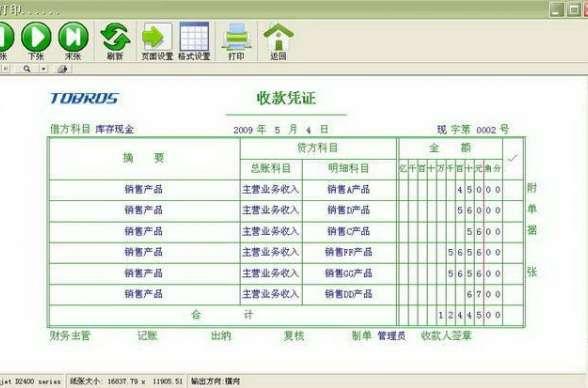Image resolution: width=588 pixels, height=388 pixels.
Task: Click the 收款人签章 label
Action: click(x=446, y=336)
